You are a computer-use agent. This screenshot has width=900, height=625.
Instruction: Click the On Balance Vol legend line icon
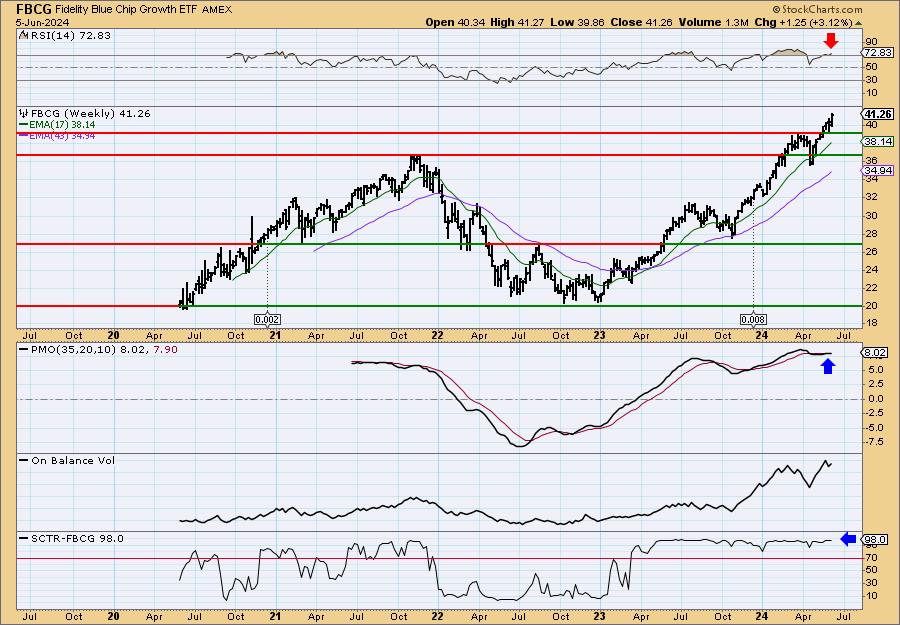[x=23, y=460]
